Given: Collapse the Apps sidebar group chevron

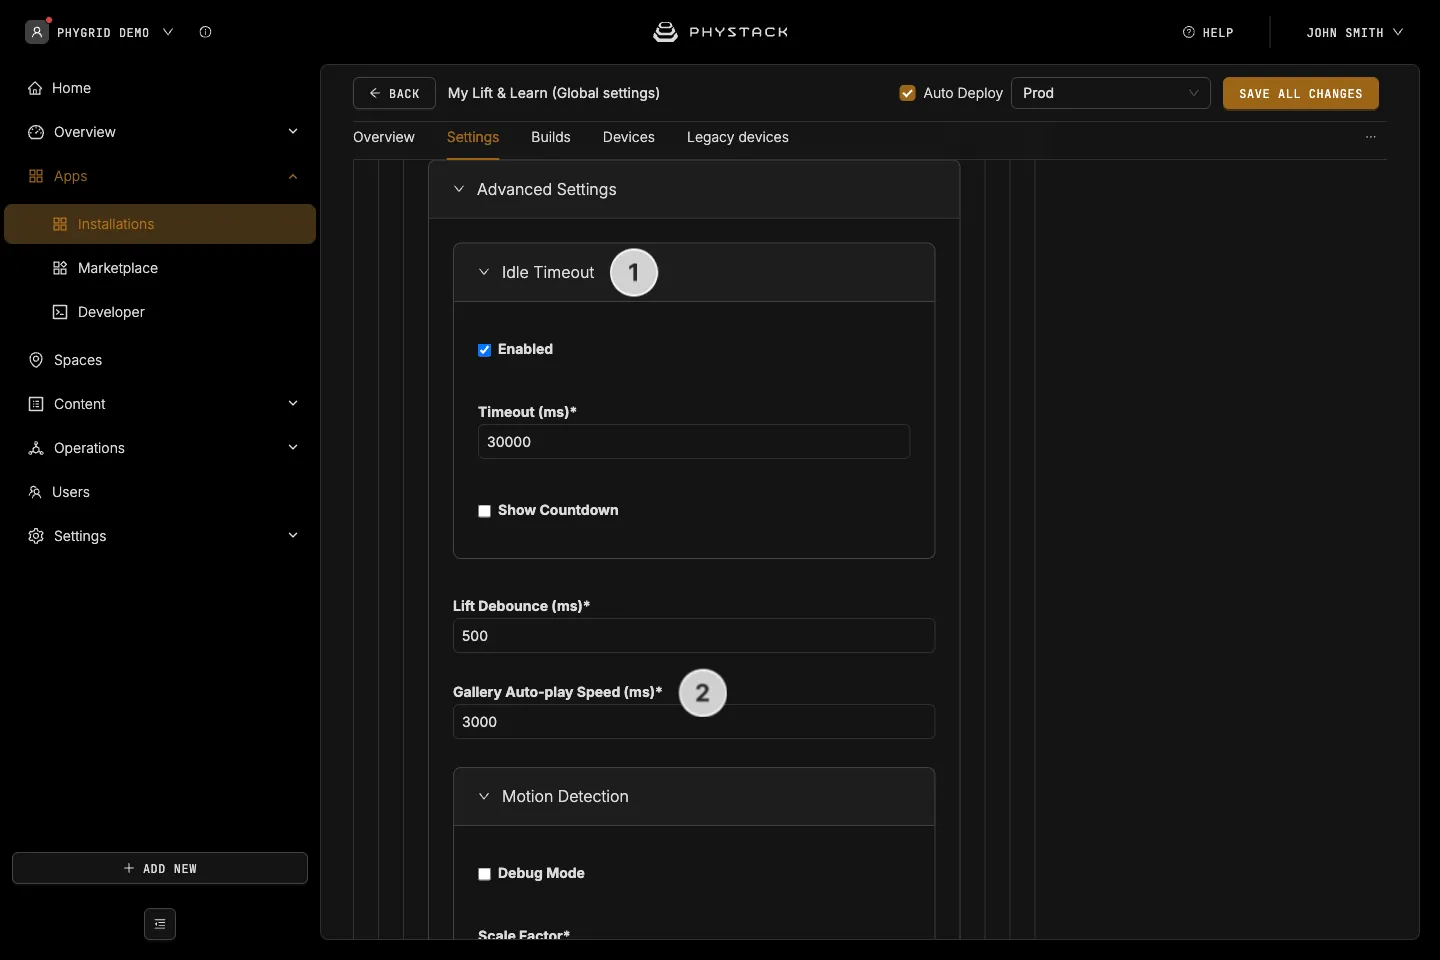Looking at the screenshot, I should pos(293,176).
